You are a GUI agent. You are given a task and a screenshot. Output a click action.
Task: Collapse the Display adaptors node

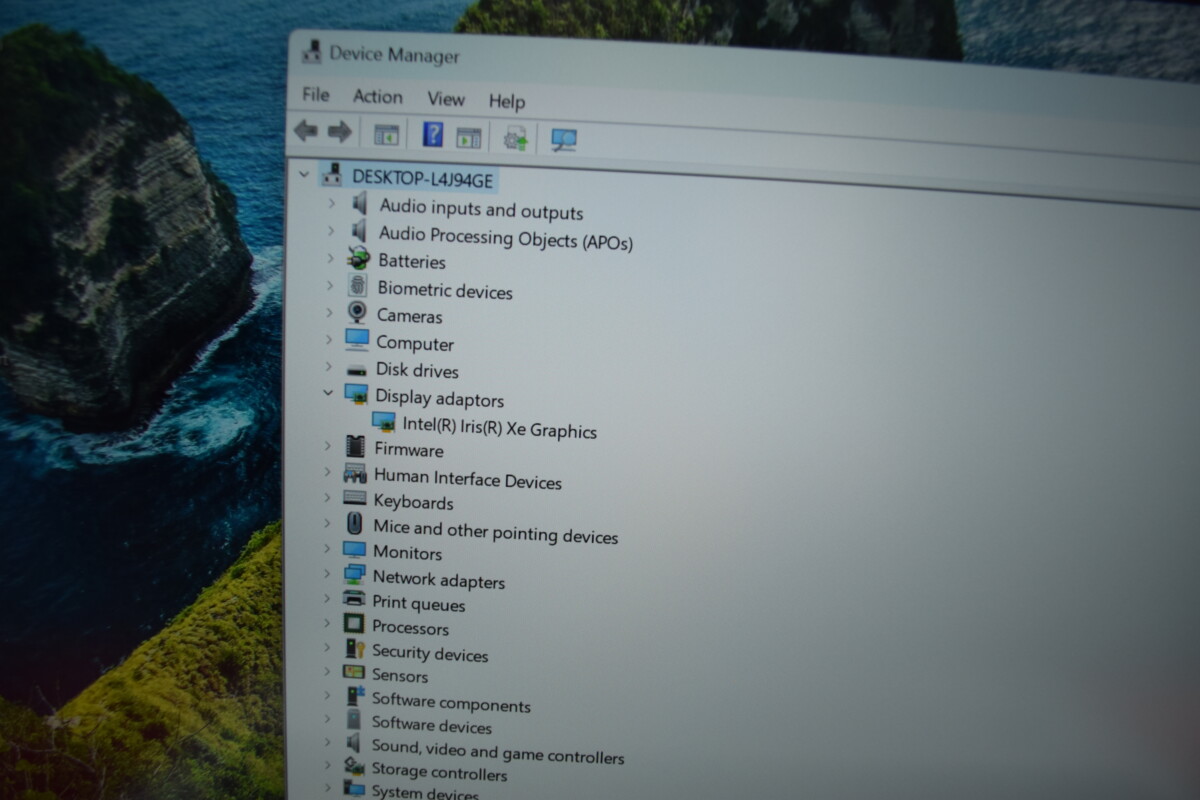[x=328, y=393]
